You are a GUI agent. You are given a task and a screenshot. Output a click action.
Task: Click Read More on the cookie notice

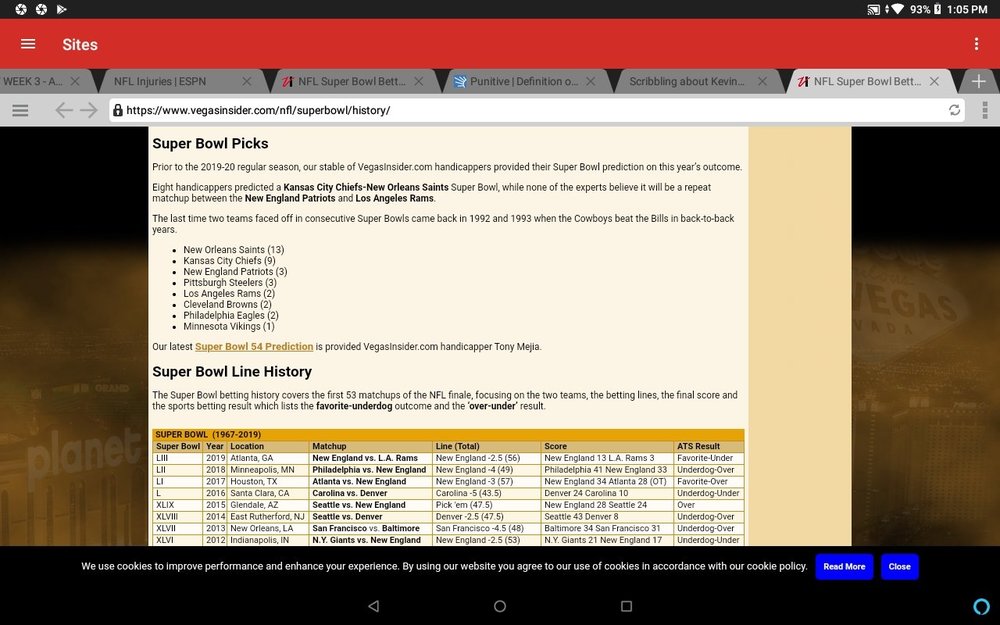pyautogui.click(x=844, y=567)
